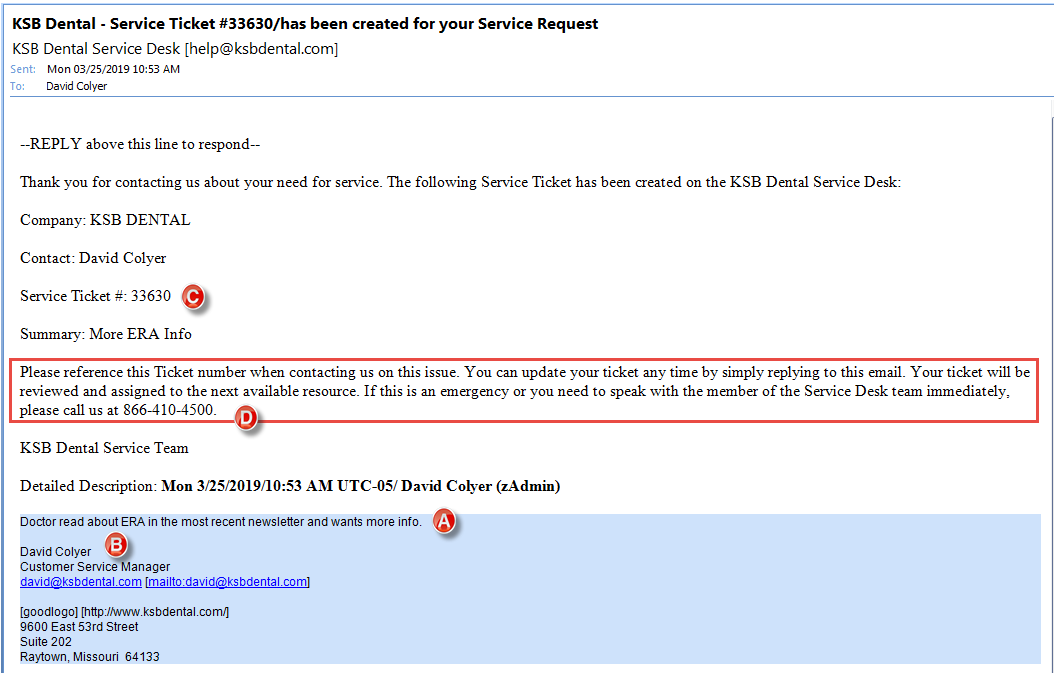
Task: Click the Thank you for contacting us paragraph
Action: pyautogui.click(x=460, y=182)
